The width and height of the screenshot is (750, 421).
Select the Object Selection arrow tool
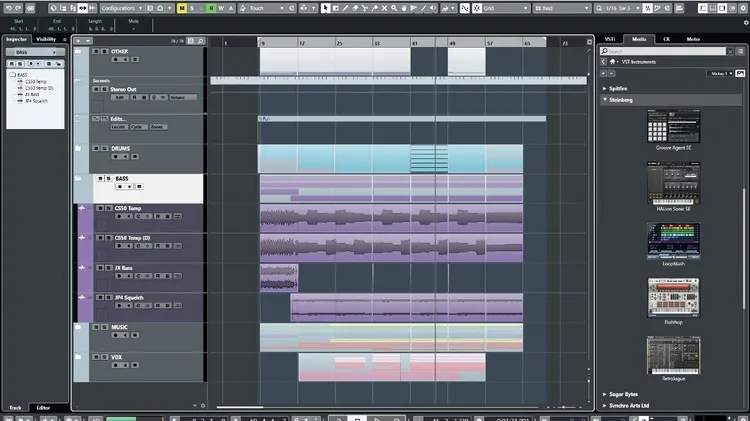pyautogui.click(x=324, y=8)
